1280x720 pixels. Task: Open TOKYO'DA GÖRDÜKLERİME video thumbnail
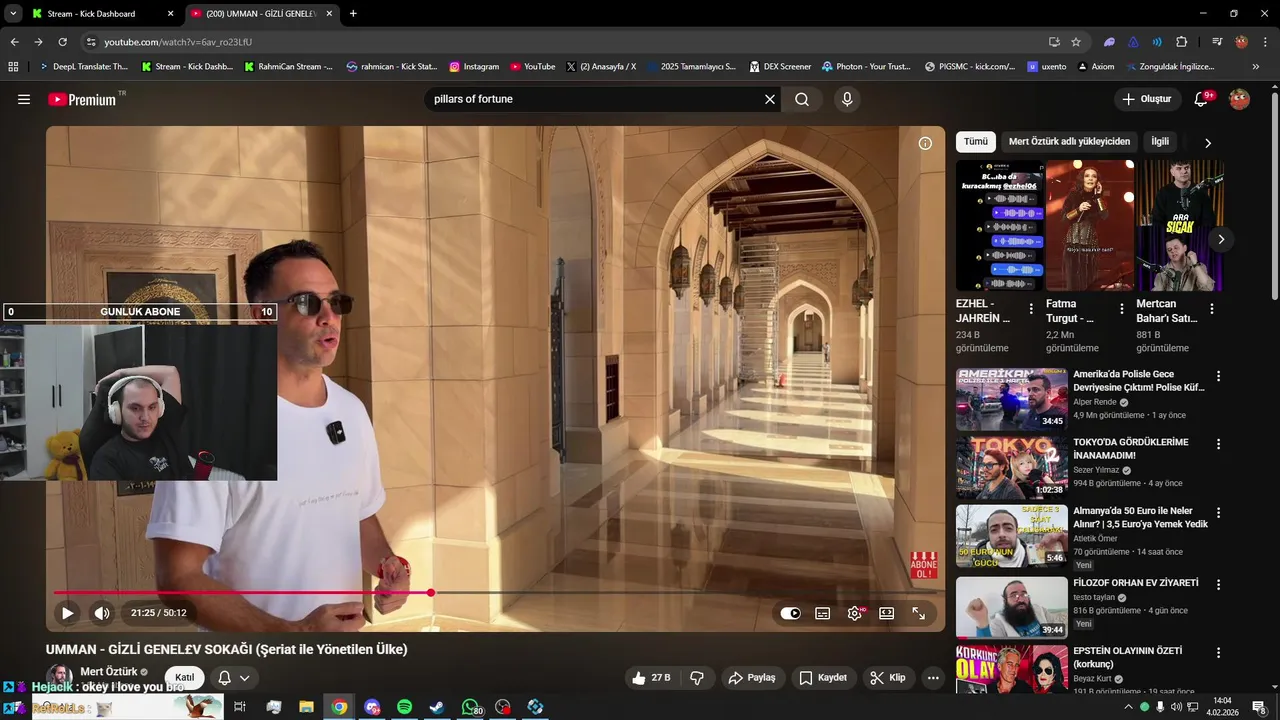tap(1011, 467)
